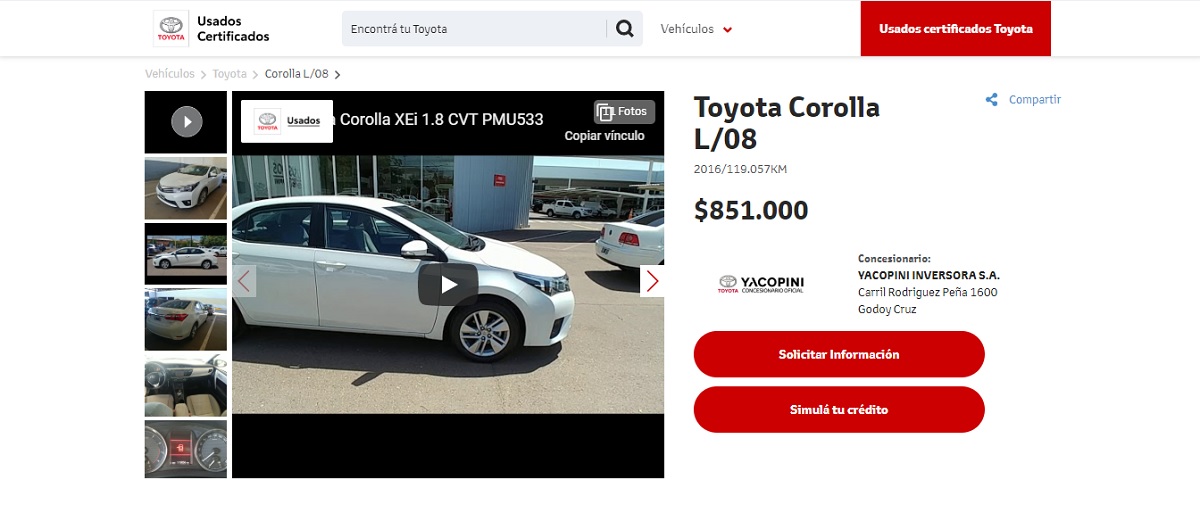Click the search magnifier icon

click(625, 29)
